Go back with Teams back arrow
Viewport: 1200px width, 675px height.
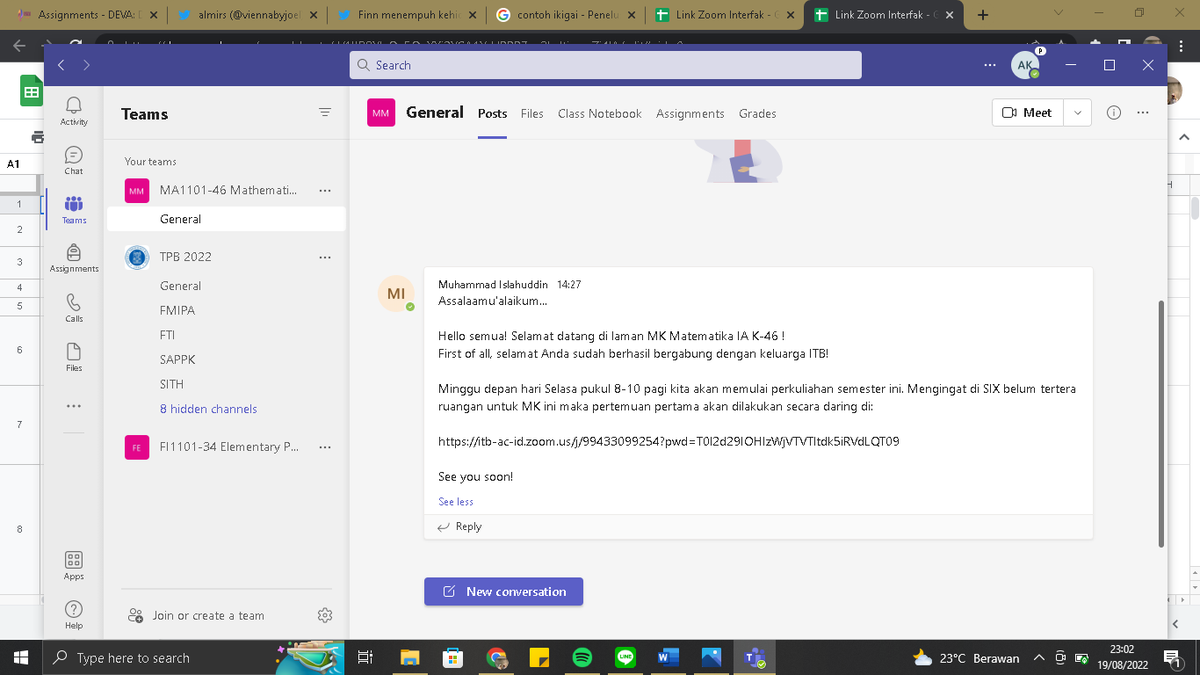coord(61,65)
